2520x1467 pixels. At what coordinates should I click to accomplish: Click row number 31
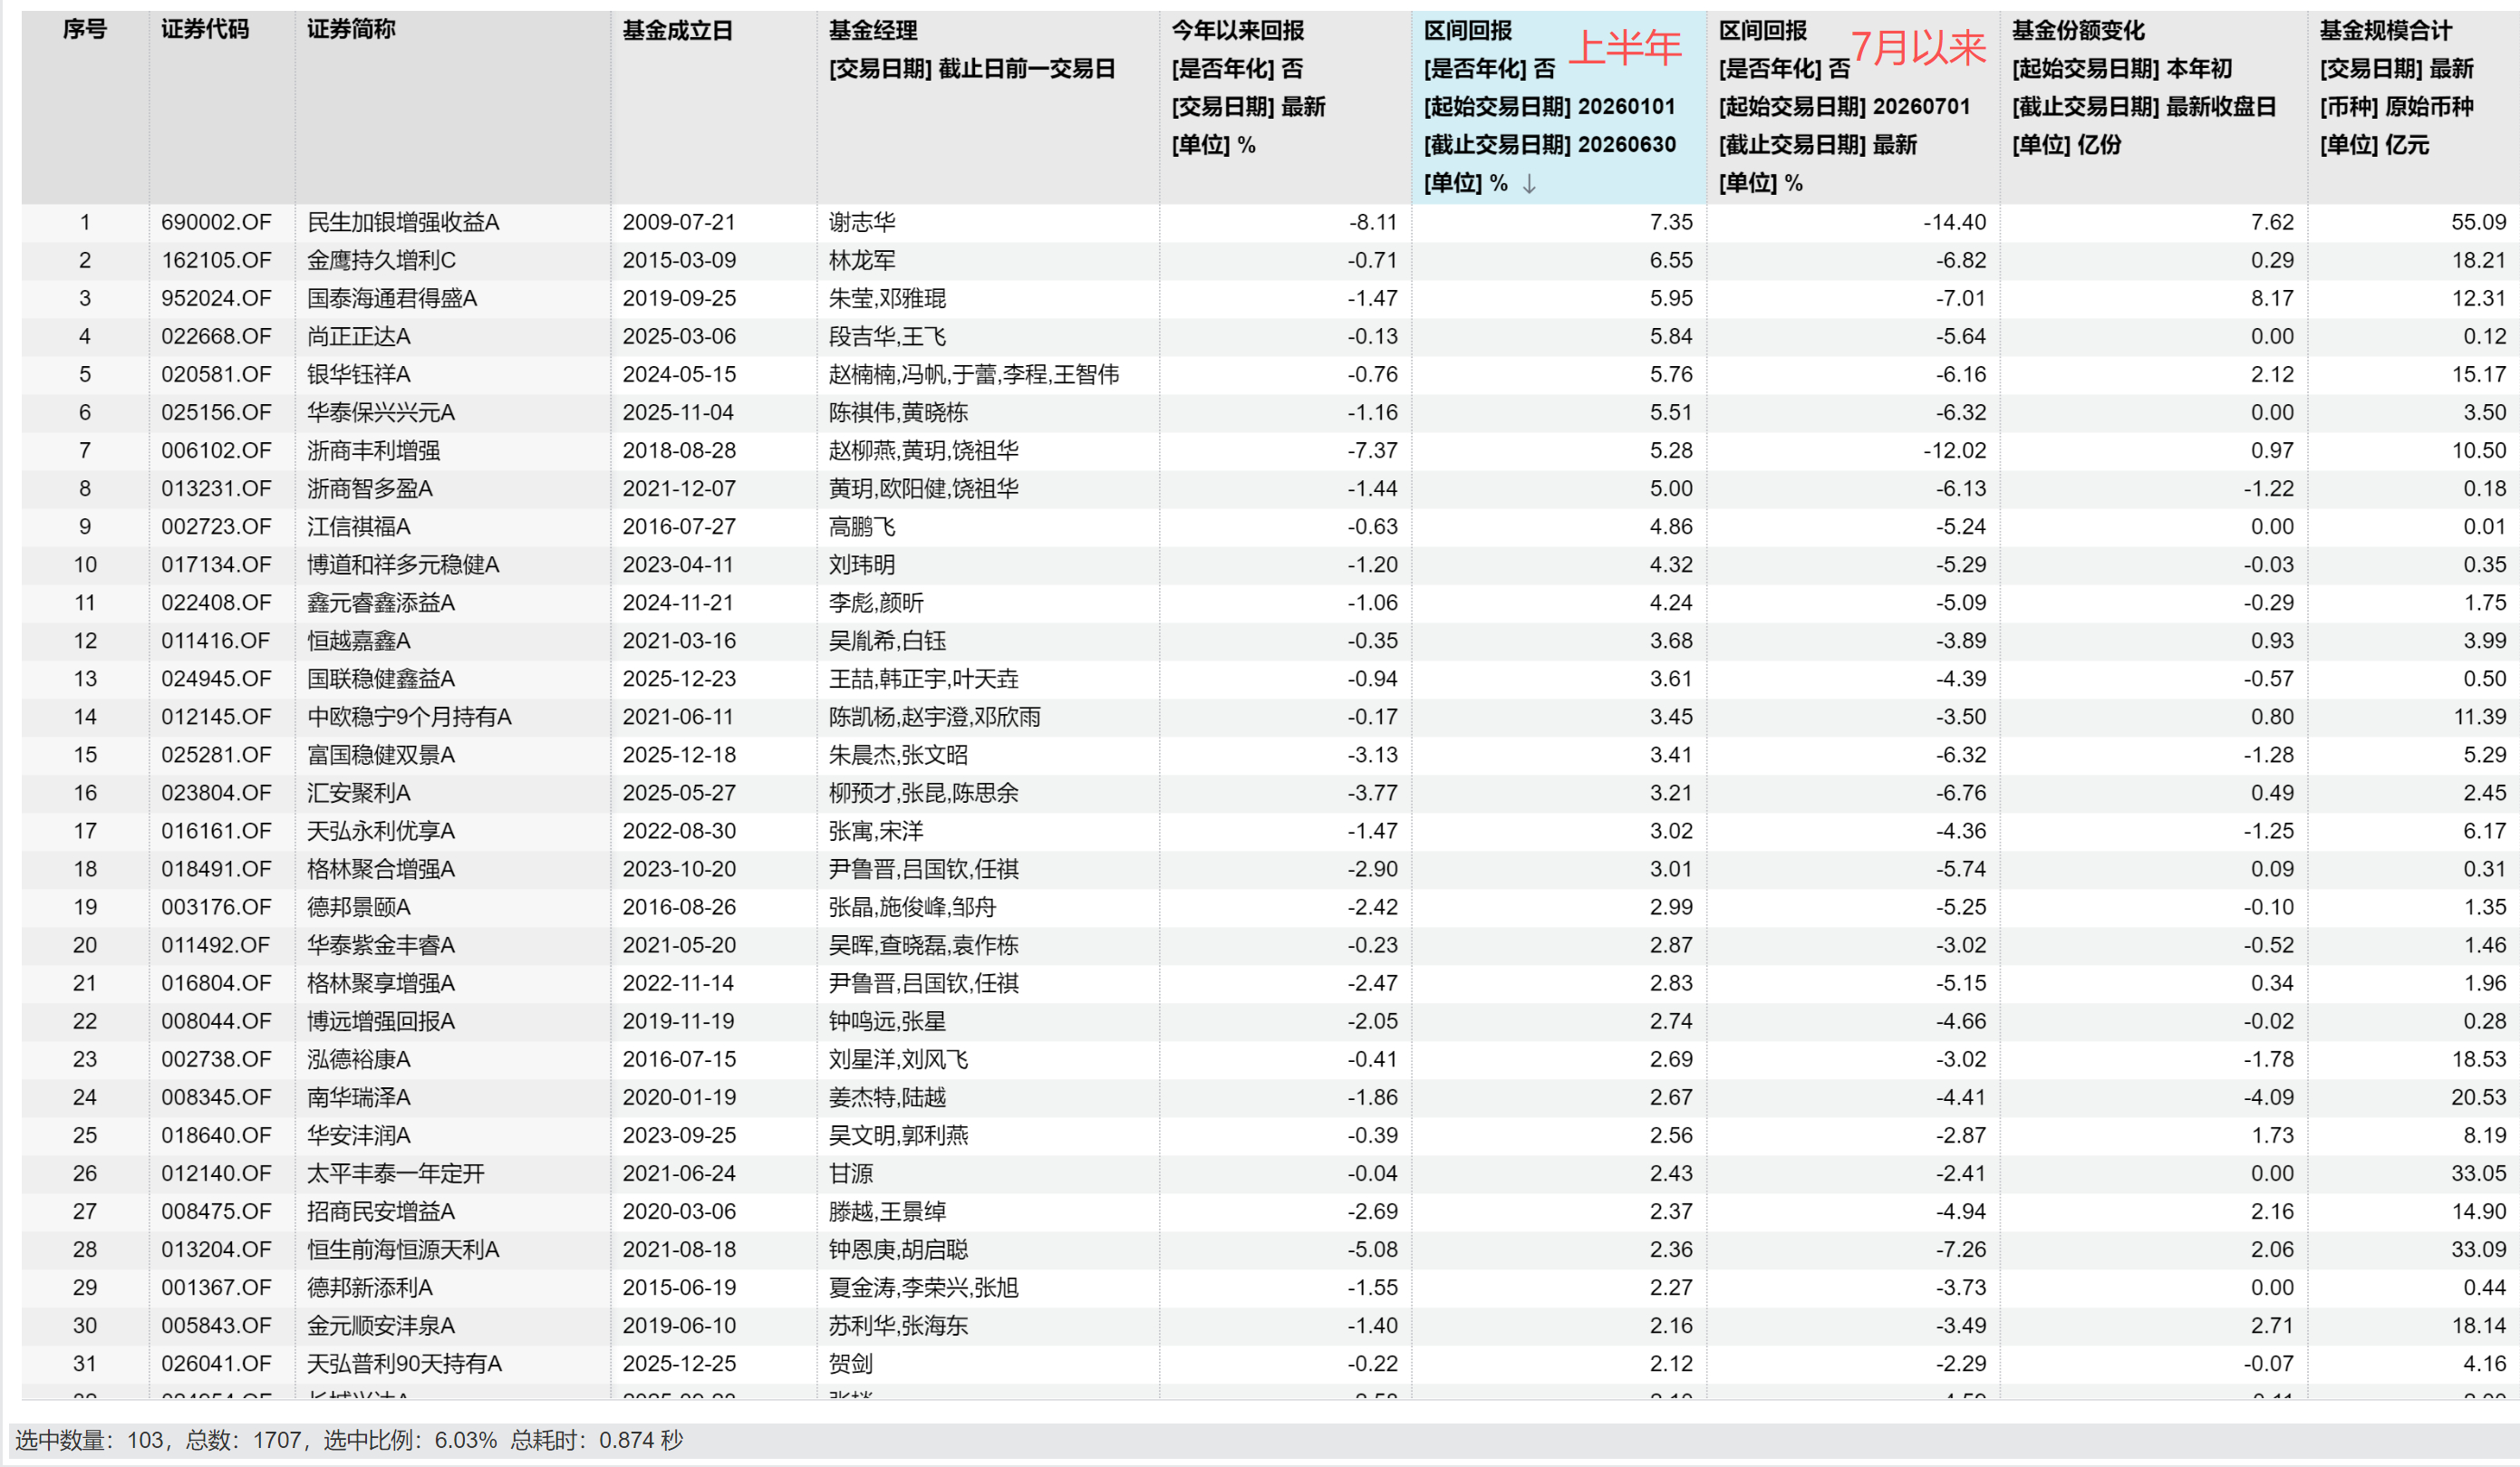85,1362
